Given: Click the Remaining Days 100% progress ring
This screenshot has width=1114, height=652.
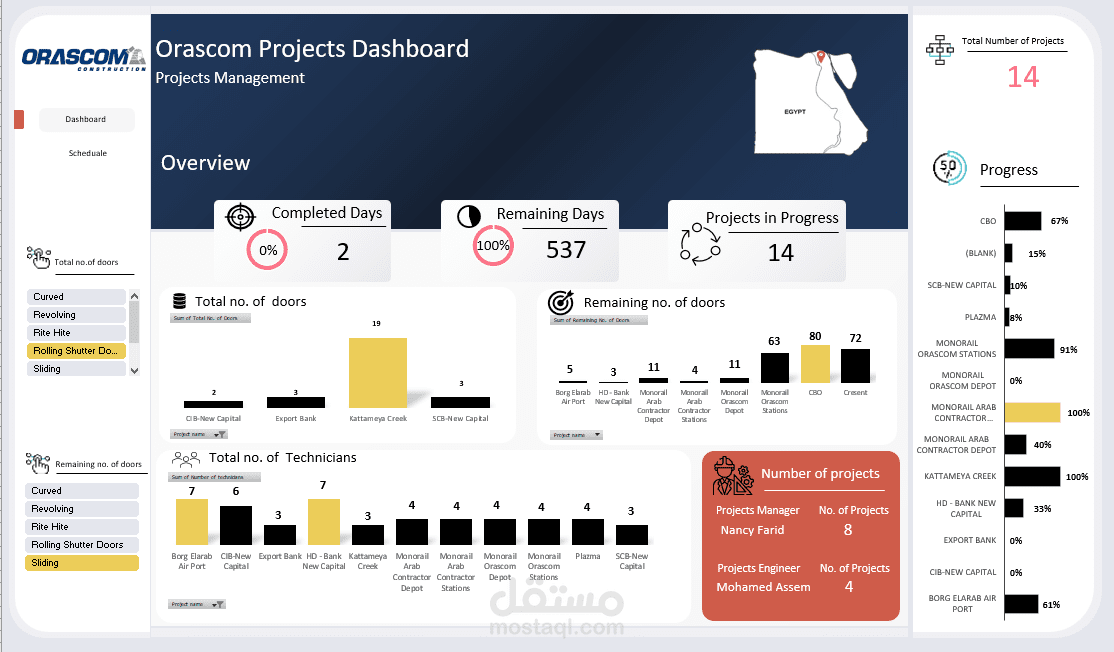Looking at the screenshot, I should click(493, 246).
